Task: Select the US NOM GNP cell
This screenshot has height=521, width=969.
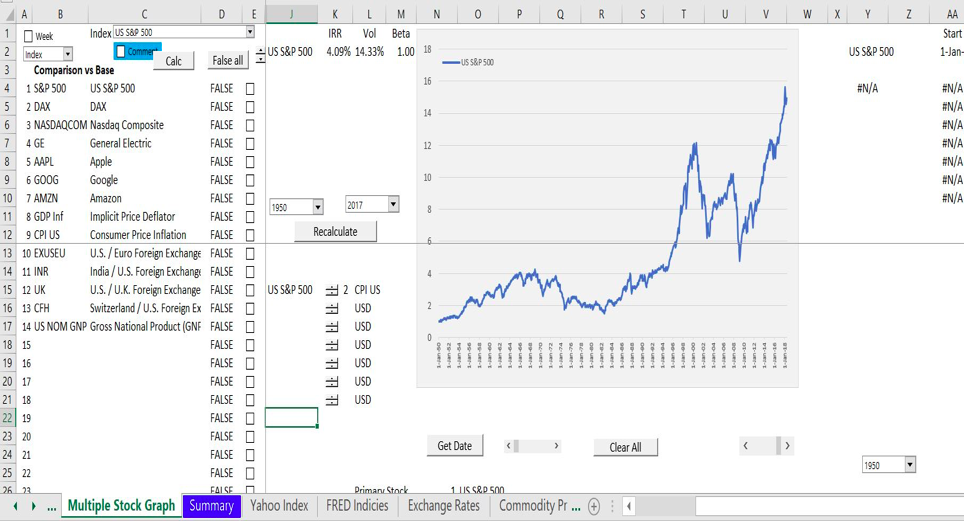Action: [x=60, y=327]
